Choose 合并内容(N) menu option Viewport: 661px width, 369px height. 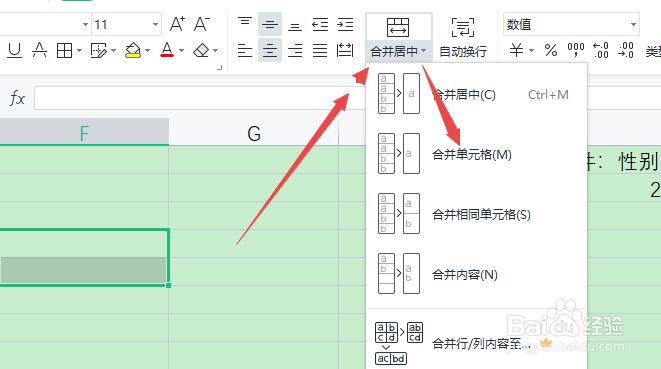(x=476, y=274)
